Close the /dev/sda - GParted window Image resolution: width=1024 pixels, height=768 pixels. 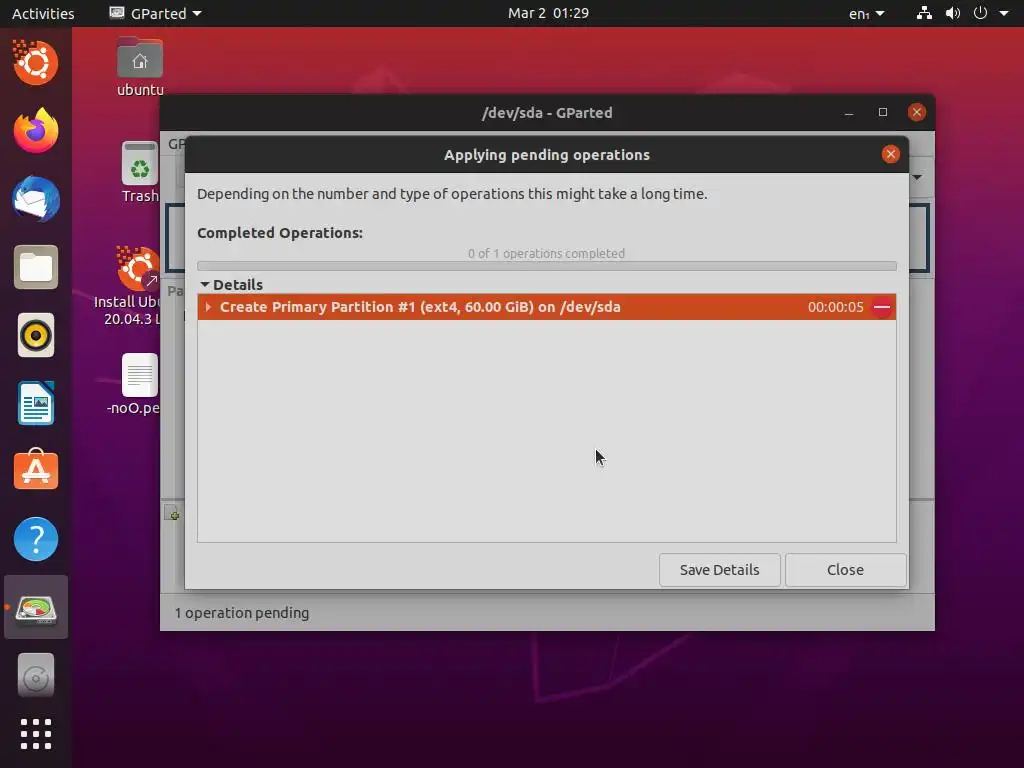tap(916, 112)
